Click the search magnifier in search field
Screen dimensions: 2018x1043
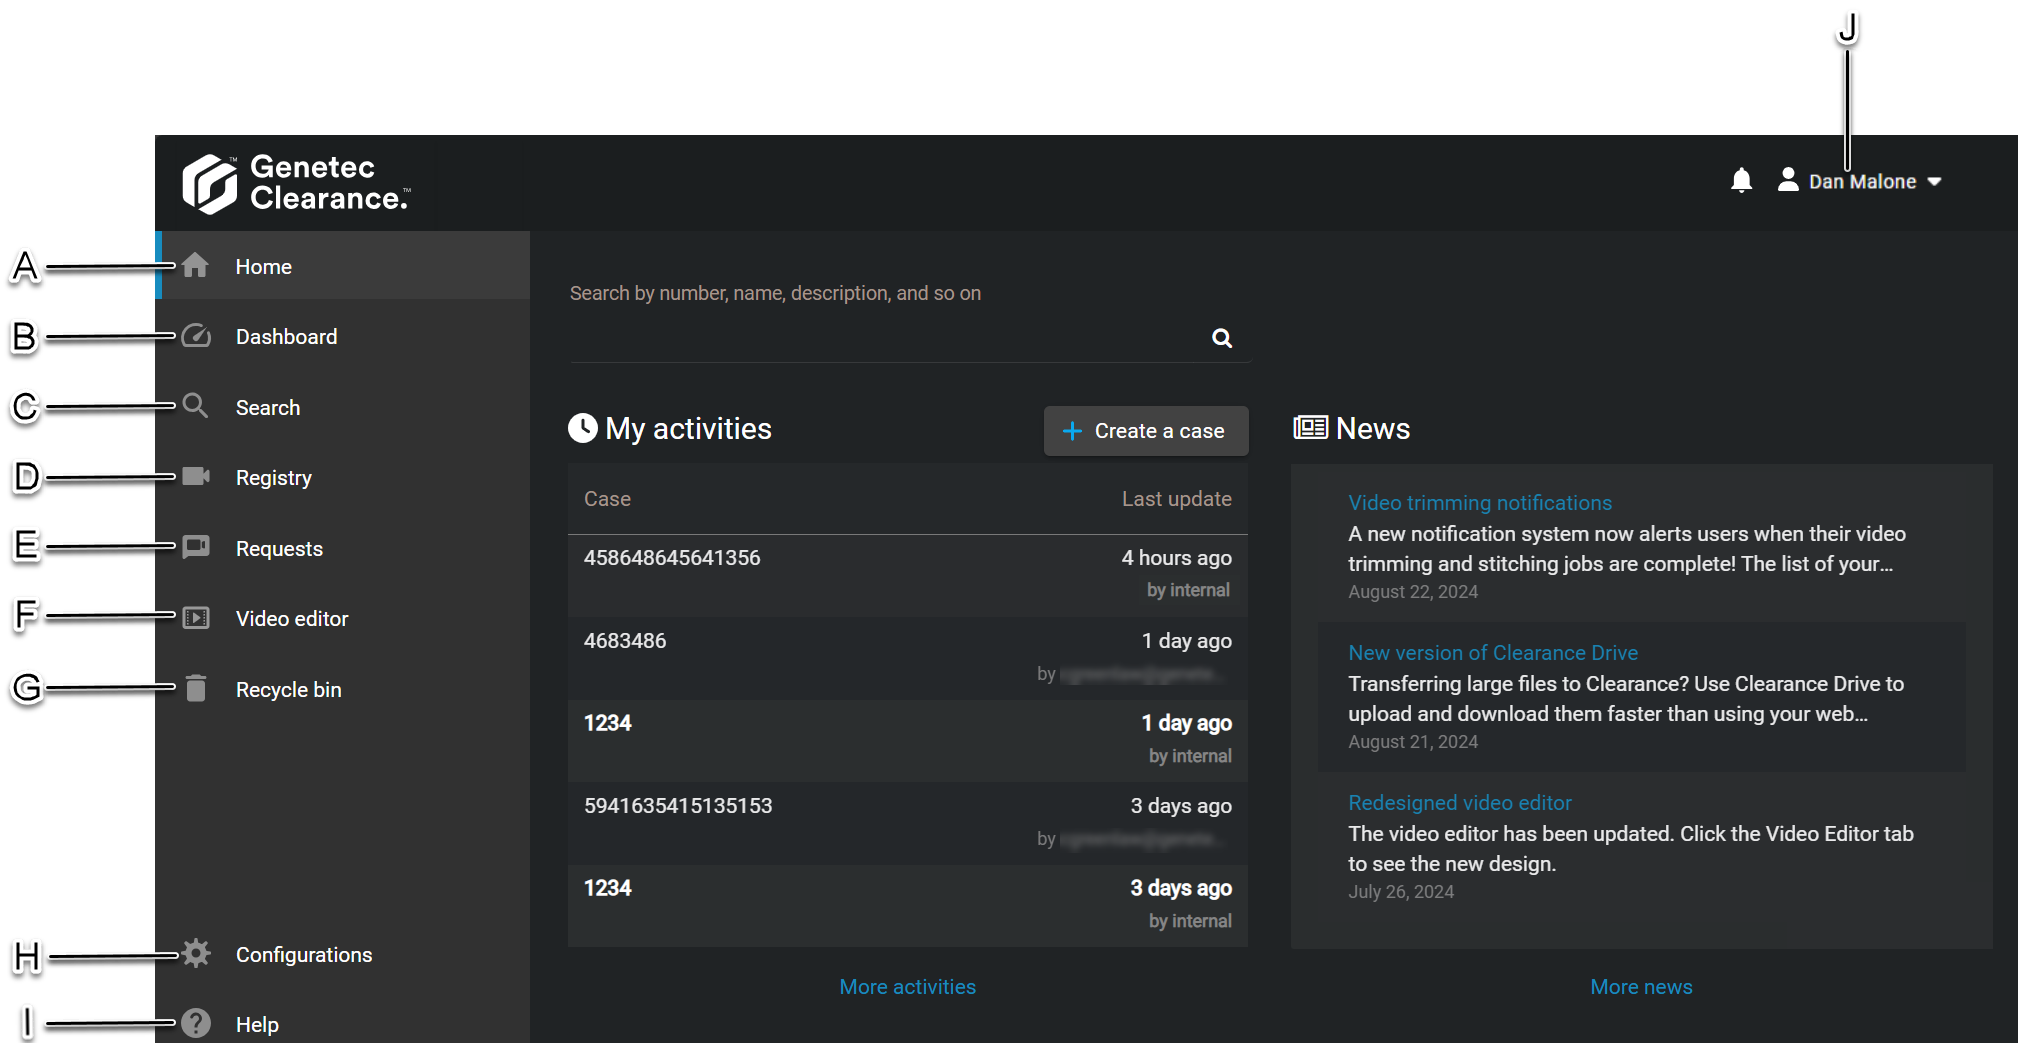(1222, 338)
